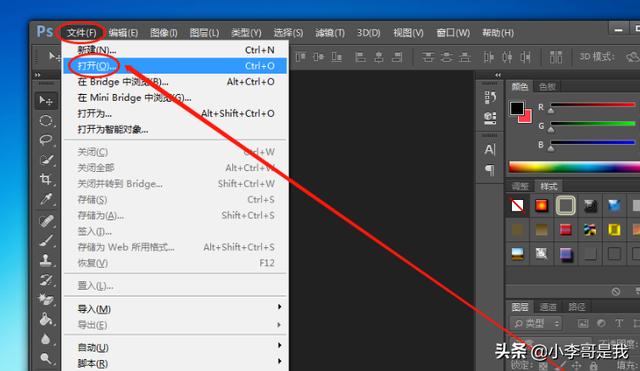Switch to the 路径 tab
Viewport: 640px width, 371px height.
click(x=577, y=307)
